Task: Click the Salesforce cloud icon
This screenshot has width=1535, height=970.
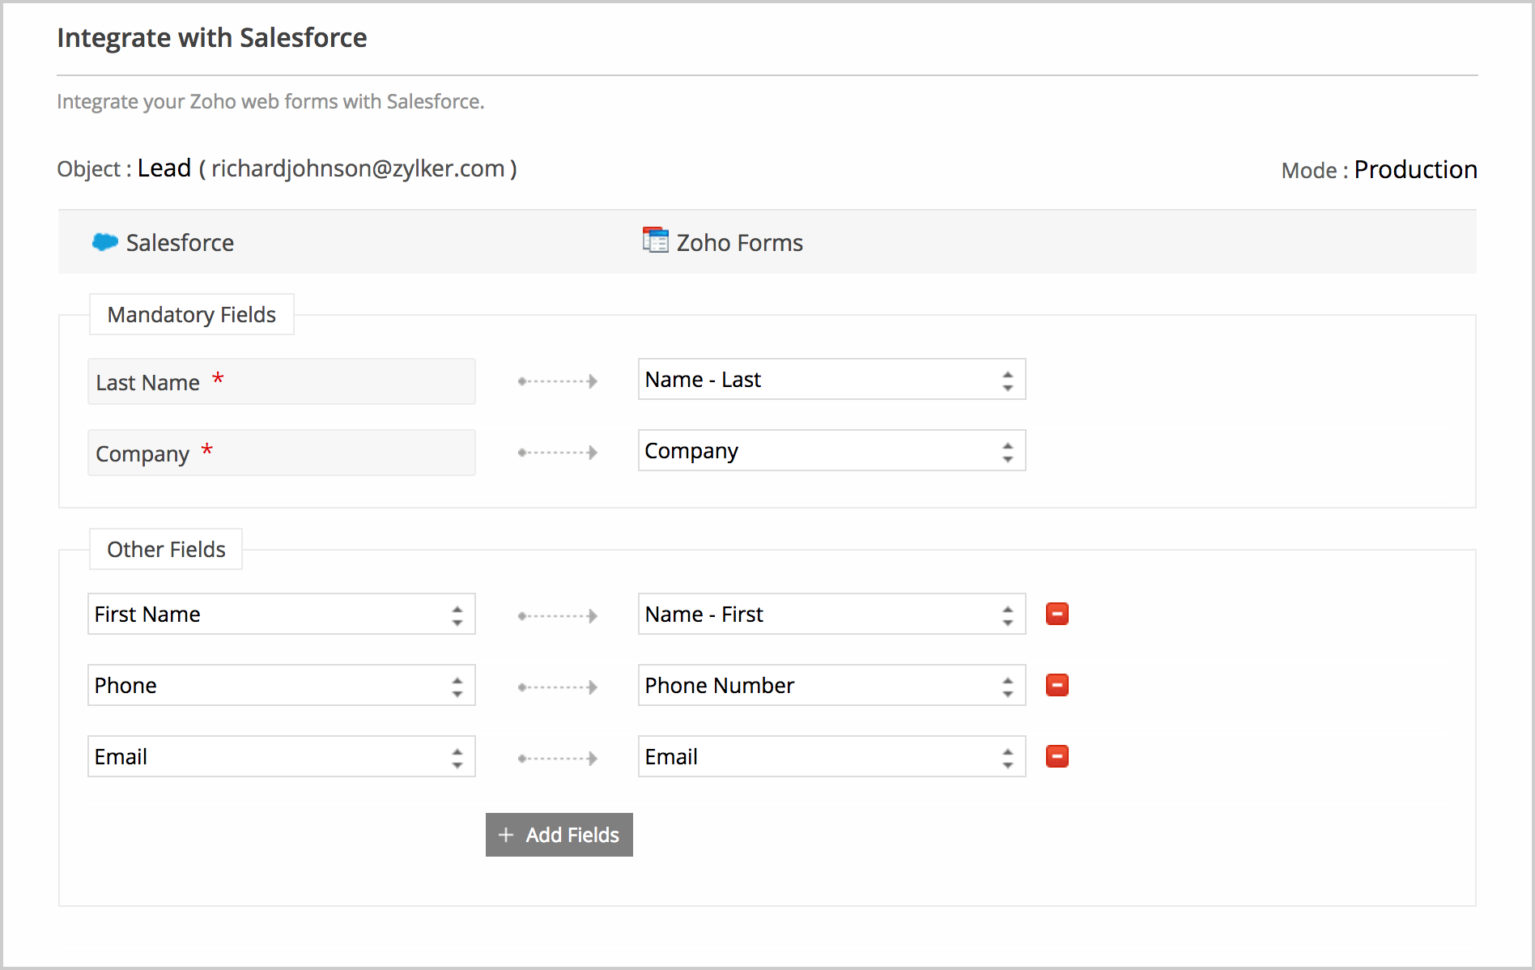Action: (104, 242)
